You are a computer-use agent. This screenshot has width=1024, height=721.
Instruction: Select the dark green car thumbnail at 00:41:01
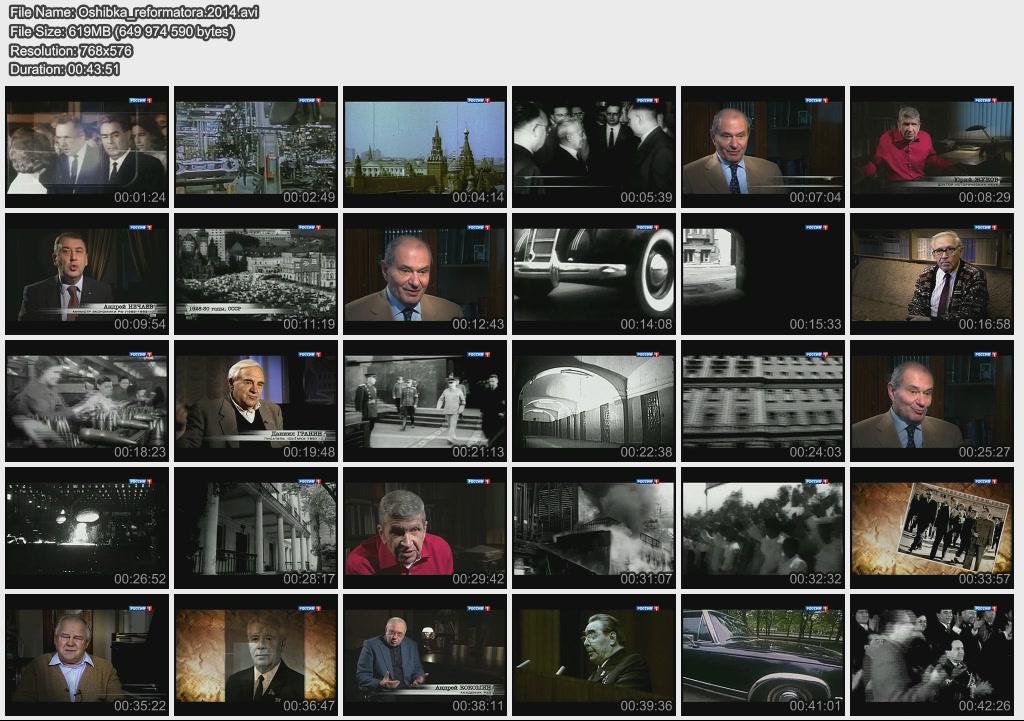763,655
